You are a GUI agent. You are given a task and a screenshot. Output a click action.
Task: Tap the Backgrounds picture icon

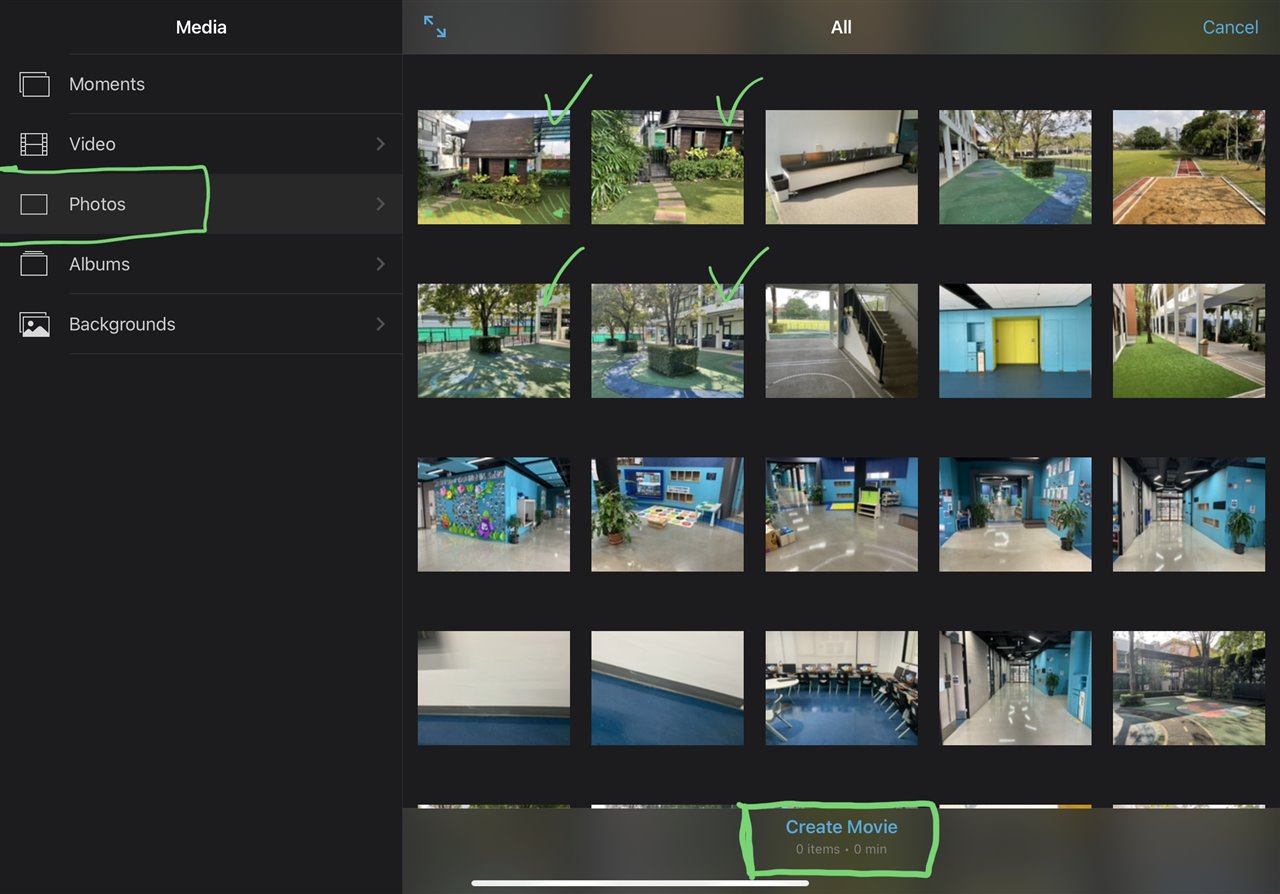[34, 324]
